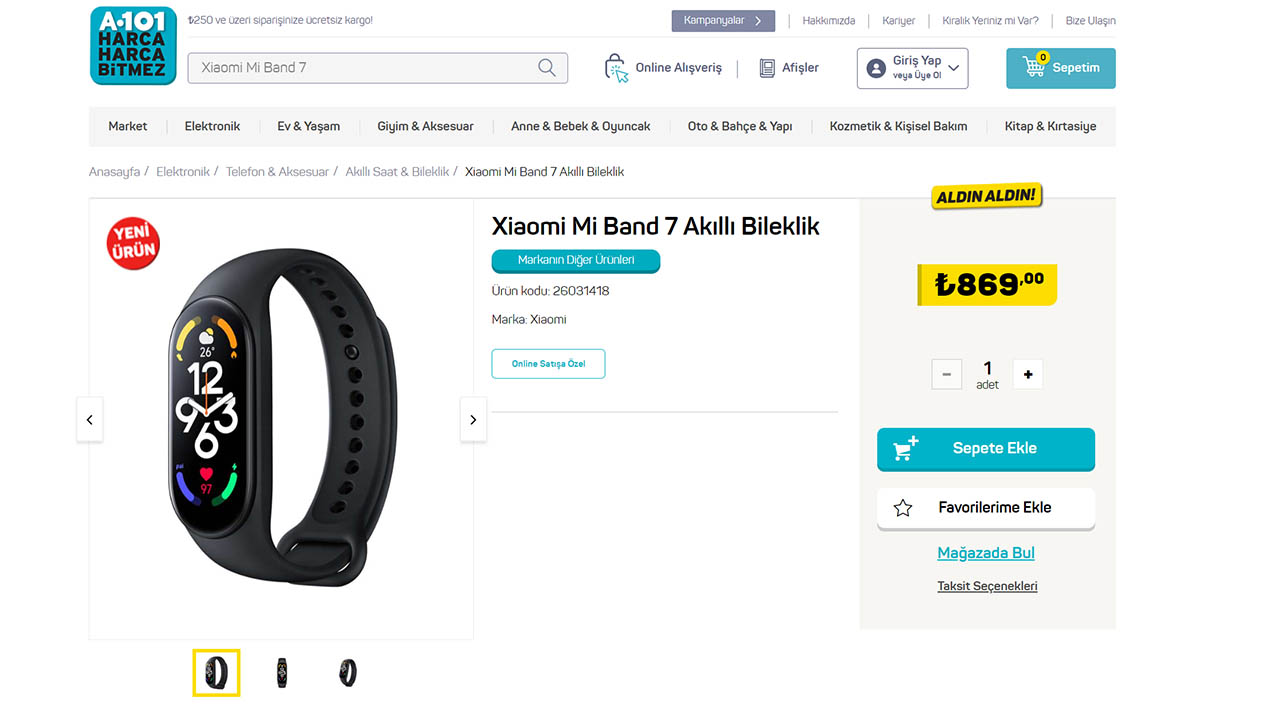Open the Afişler flyer icon
The height and width of the screenshot is (720, 1280).
(x=767, y=68)
